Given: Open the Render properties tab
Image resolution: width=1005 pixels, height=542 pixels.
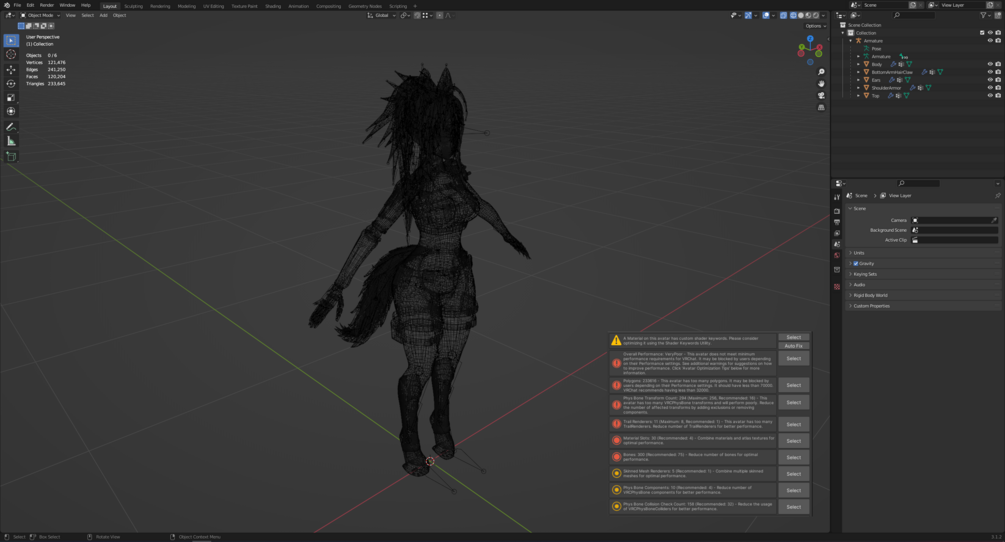Looking at the screenshot, I should pos(837,211).
